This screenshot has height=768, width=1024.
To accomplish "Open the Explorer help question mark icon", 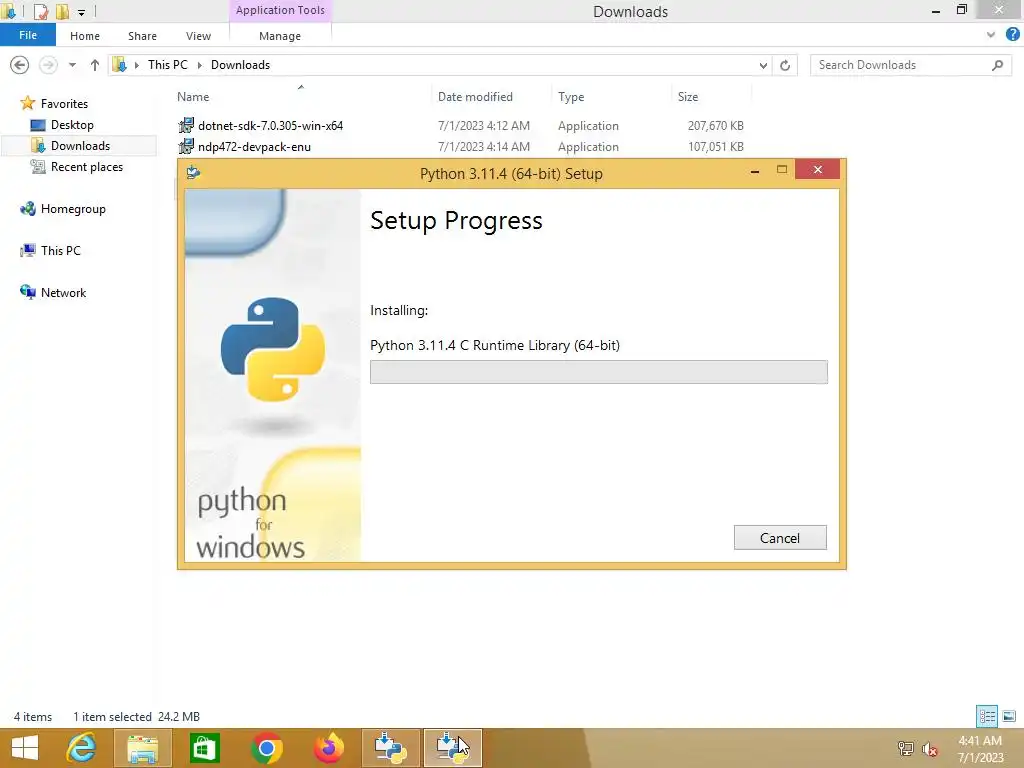I will 1013,35.
